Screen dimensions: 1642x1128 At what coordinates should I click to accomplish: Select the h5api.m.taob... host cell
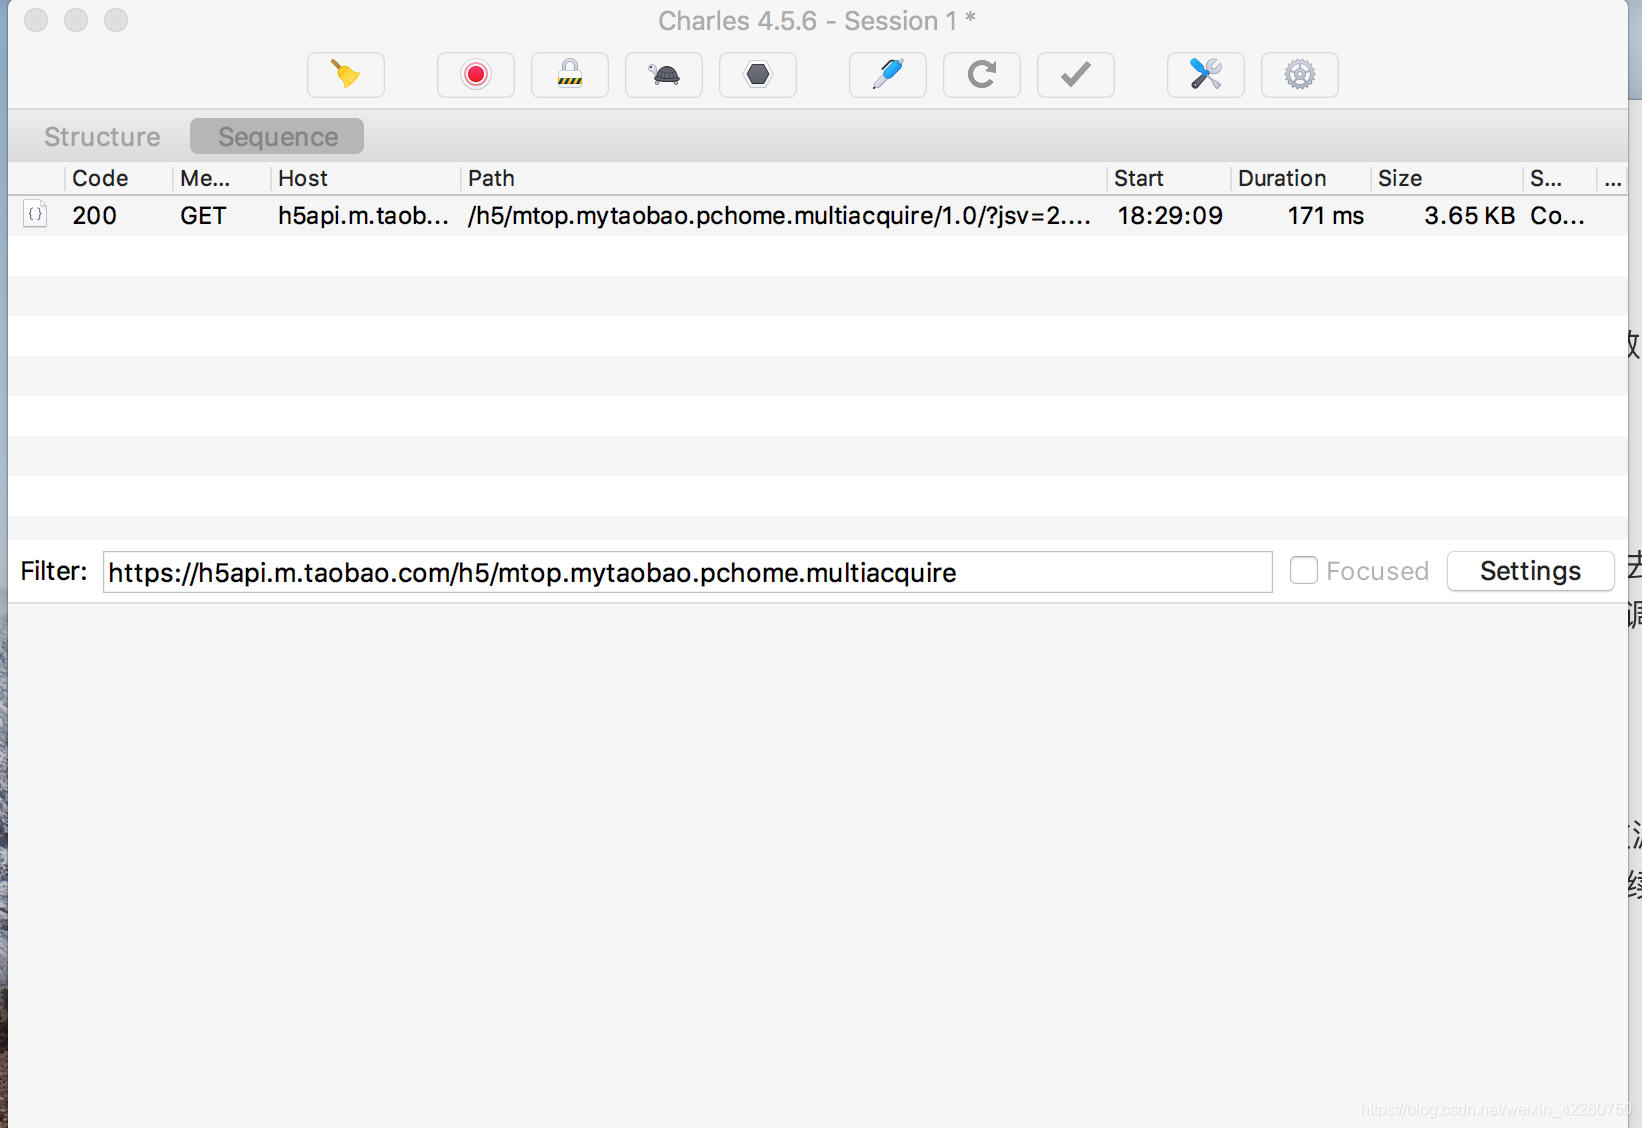[363, 215]
